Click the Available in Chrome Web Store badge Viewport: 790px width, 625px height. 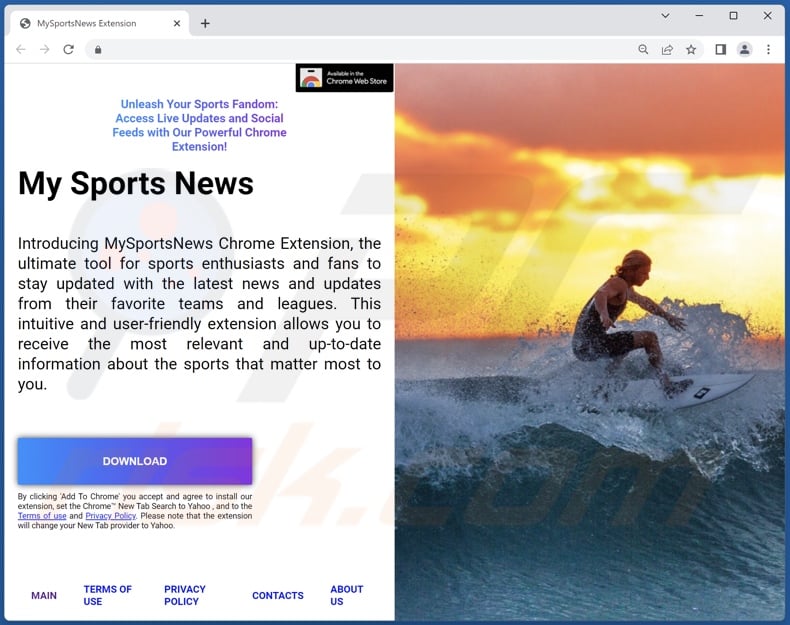pos(345,78)
